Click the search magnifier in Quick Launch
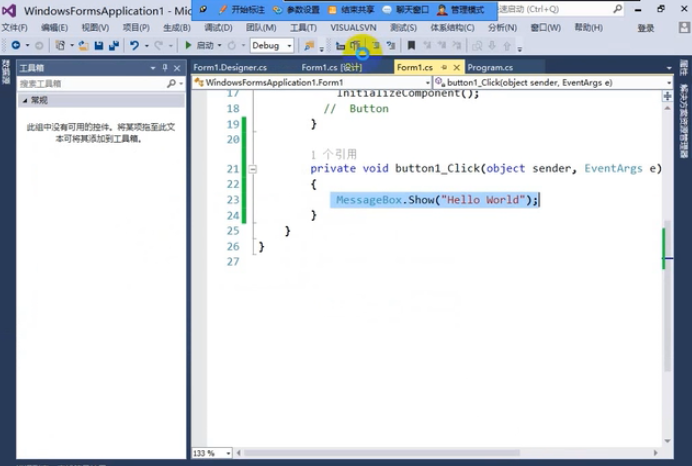Screen dimensions: 692x466 pos(618,8)
